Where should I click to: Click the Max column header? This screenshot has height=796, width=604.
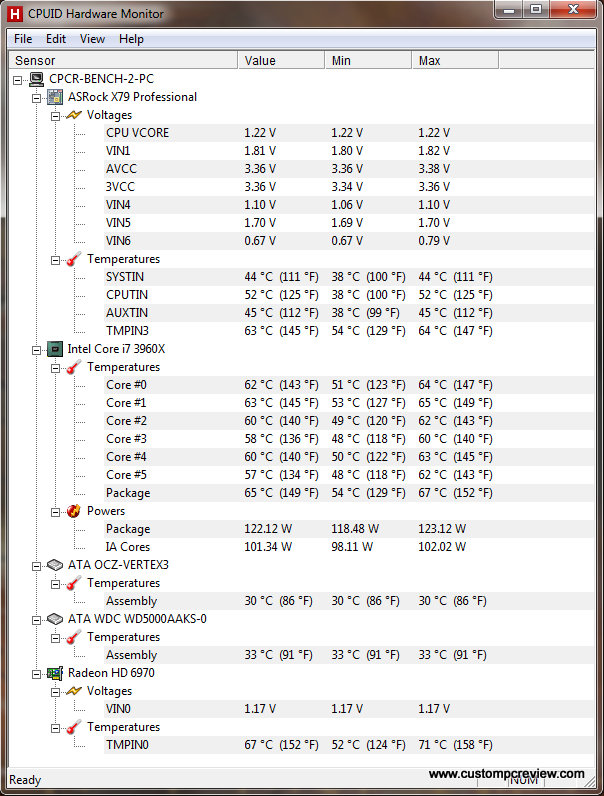click(x=455, y=60)
